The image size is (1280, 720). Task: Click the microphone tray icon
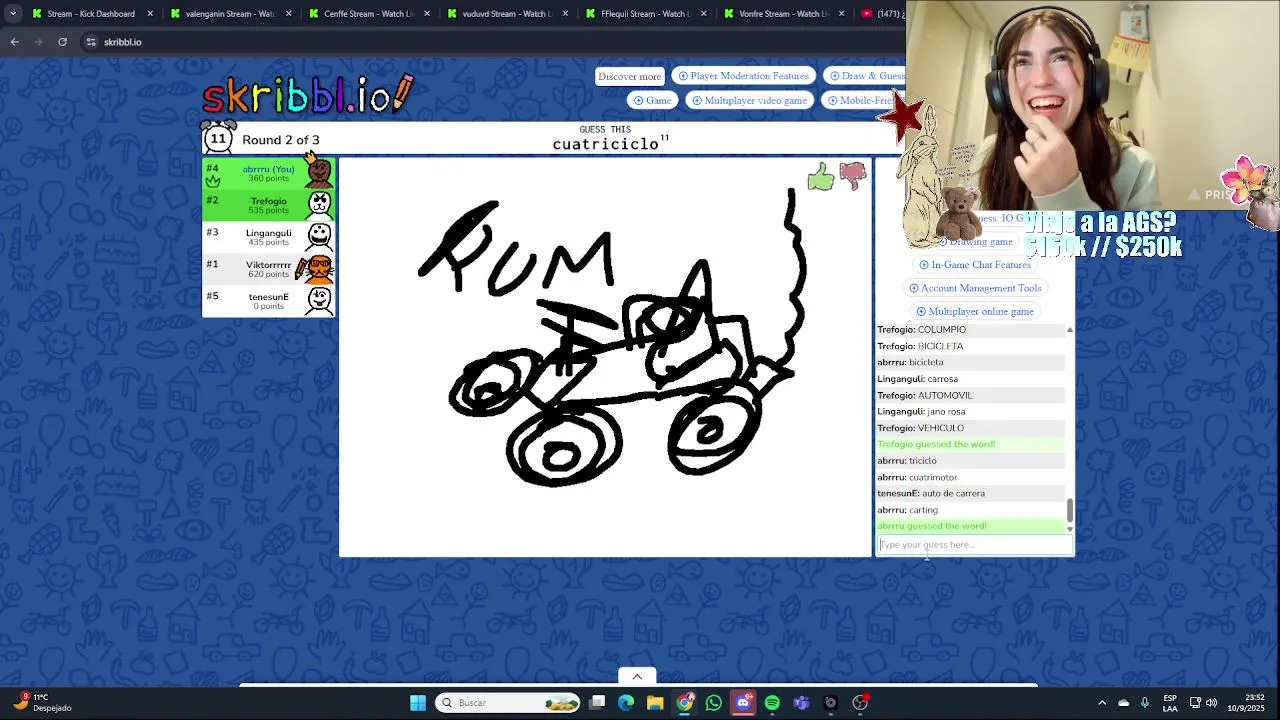coord(1144,703)
